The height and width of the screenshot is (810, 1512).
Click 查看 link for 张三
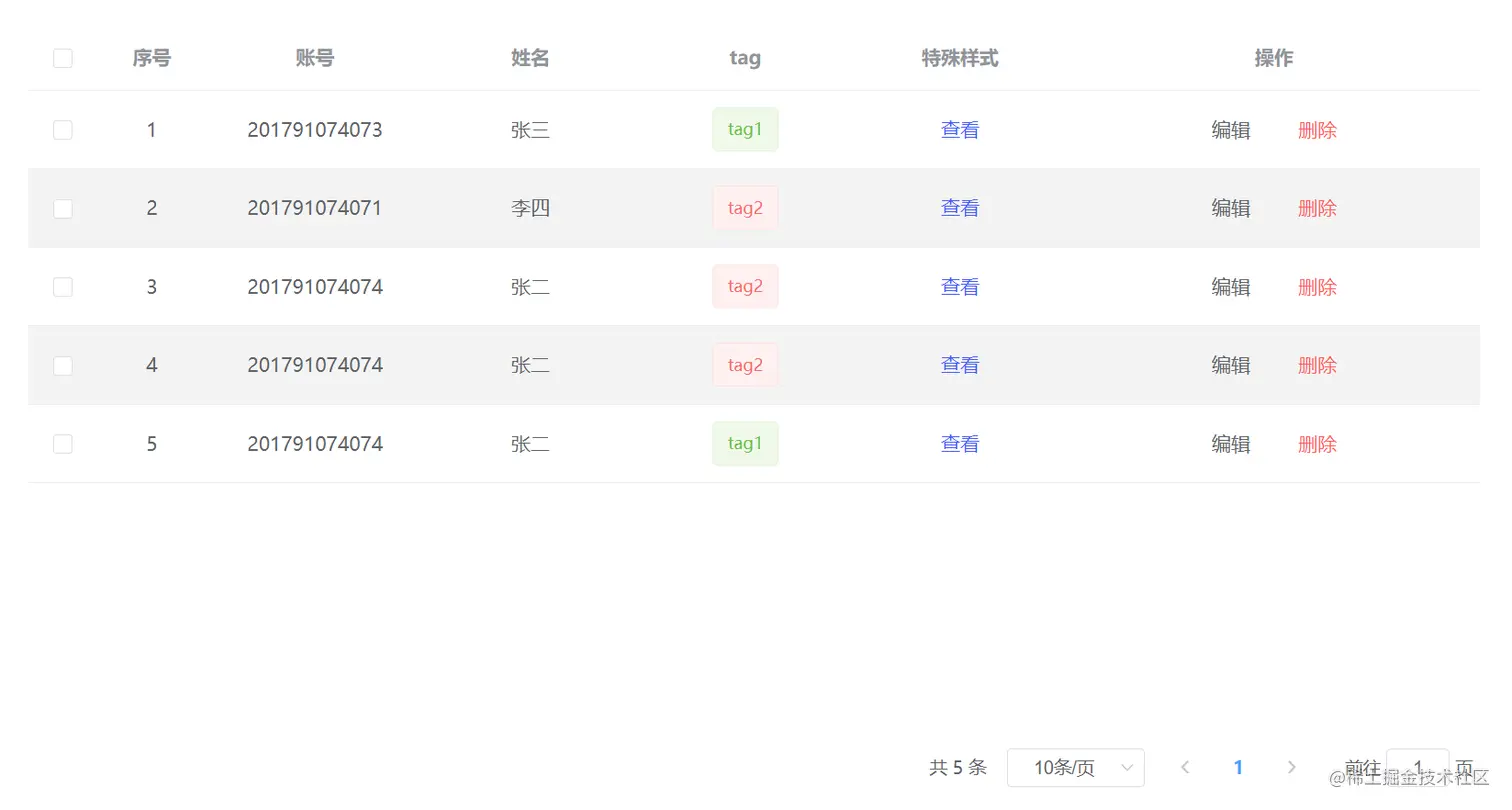960,130
